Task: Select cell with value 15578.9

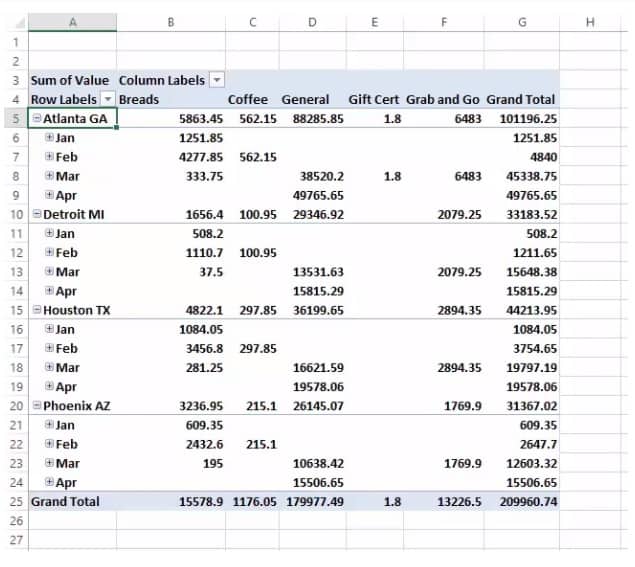Action: pos(171,501)
